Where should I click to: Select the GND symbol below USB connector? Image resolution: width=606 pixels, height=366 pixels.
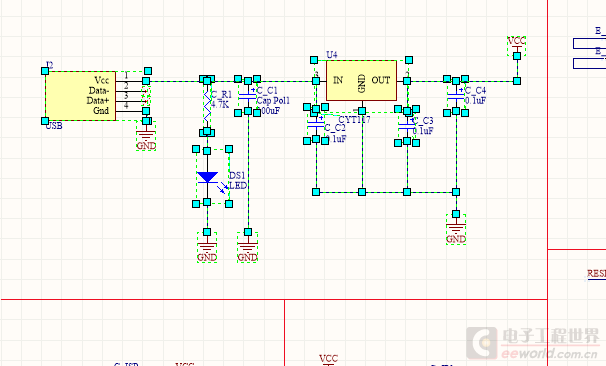click(x=146, y=135)
